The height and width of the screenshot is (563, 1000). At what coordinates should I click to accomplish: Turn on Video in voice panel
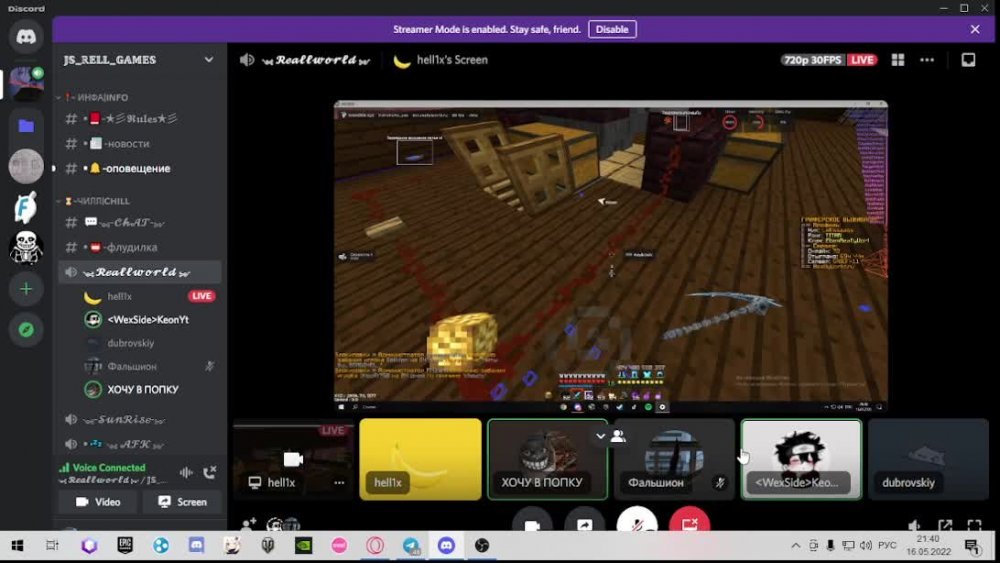pos(98,502)
